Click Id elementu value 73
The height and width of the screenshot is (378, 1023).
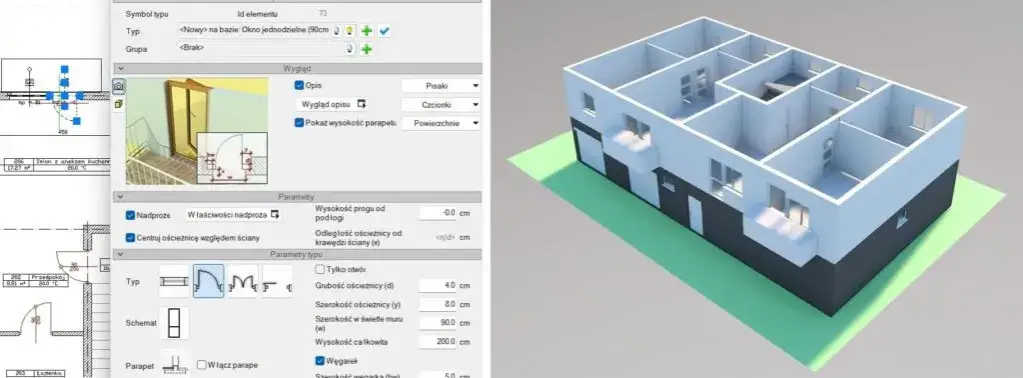[323, 13]
